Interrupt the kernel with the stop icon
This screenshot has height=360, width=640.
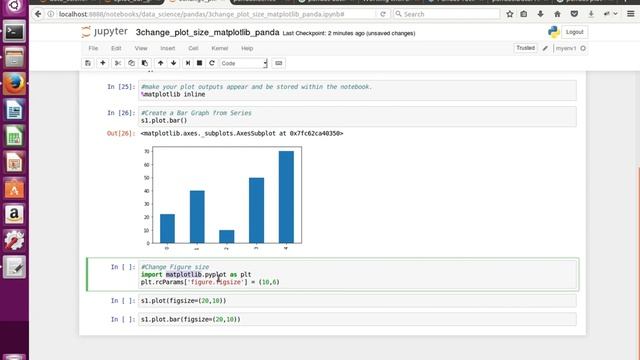point(200,63)
